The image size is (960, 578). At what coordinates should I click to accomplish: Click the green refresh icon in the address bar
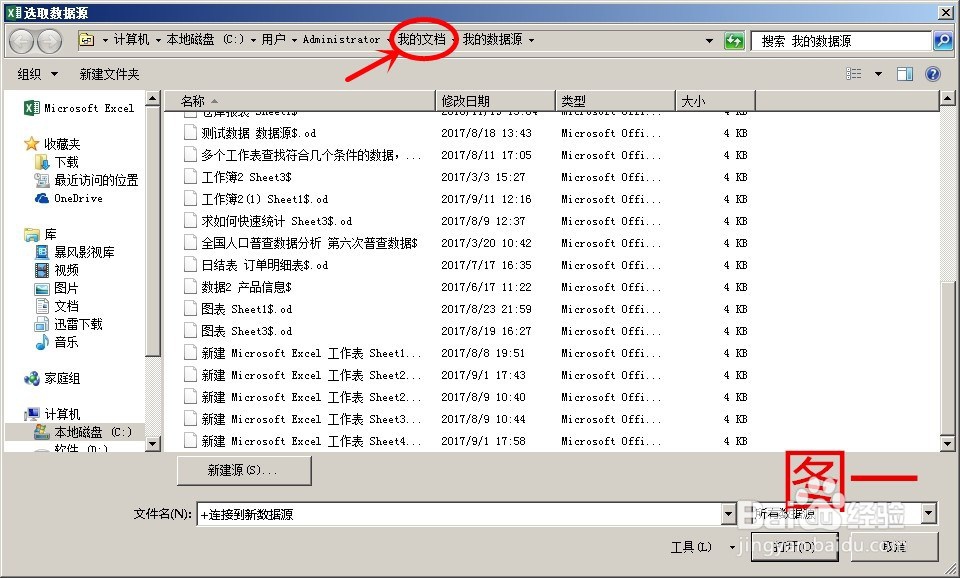(734, 40)
